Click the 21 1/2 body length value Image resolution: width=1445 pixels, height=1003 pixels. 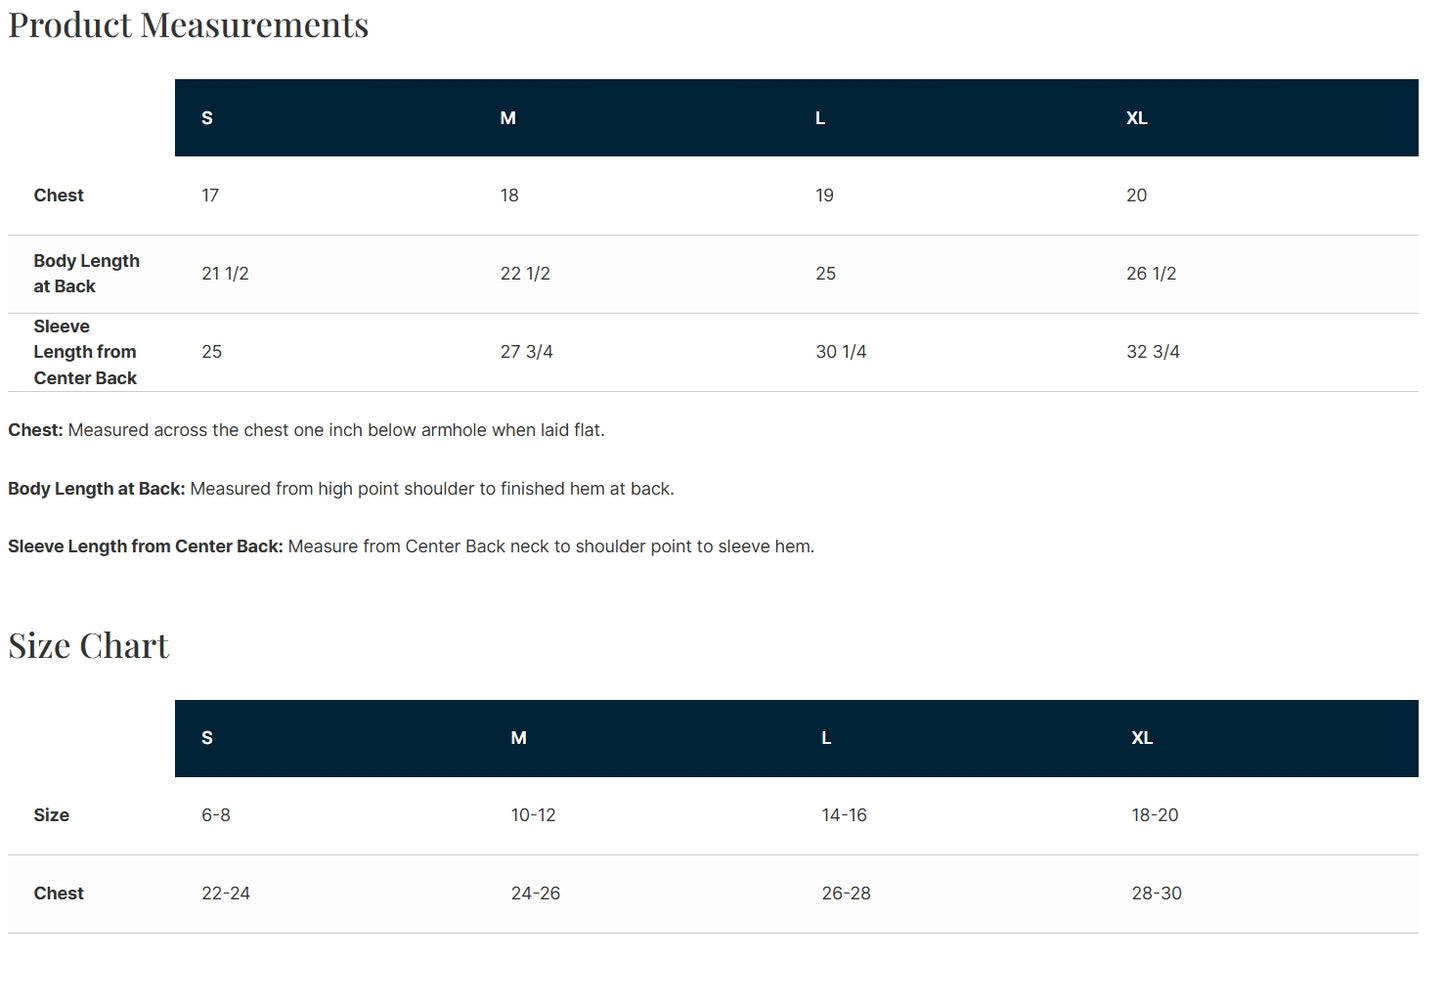click(225, 273)
